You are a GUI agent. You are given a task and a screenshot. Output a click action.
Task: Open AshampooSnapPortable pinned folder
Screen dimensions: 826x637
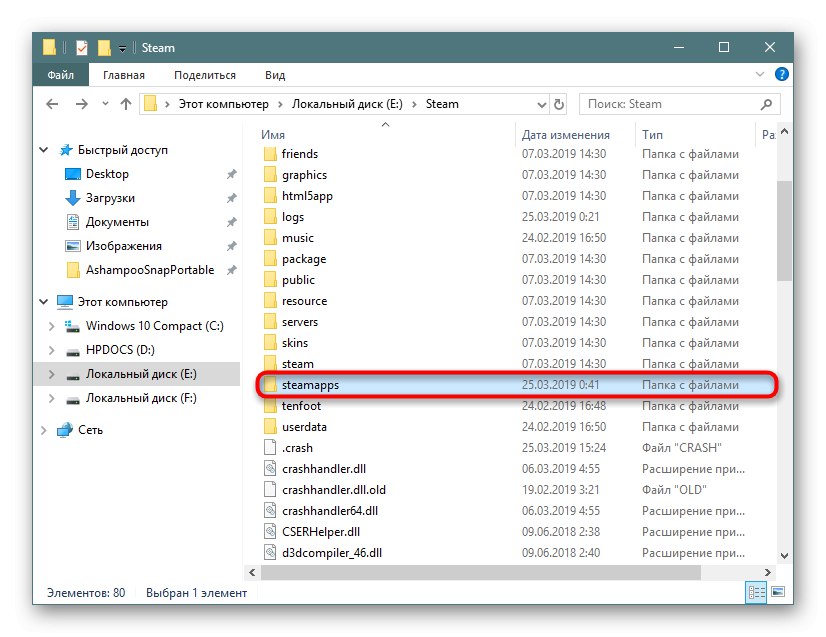pos(150,270)
